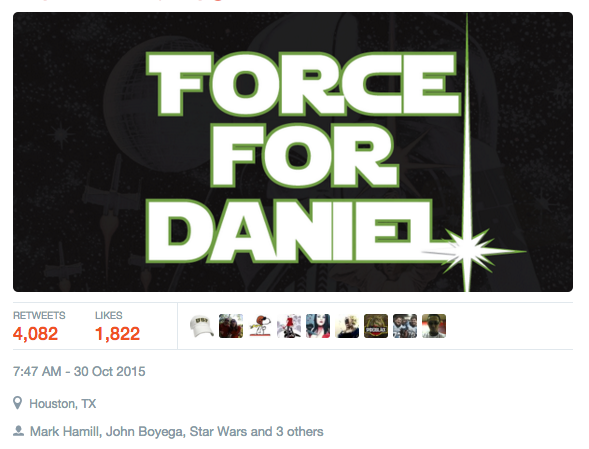Click the blonde person avatar

347,326
